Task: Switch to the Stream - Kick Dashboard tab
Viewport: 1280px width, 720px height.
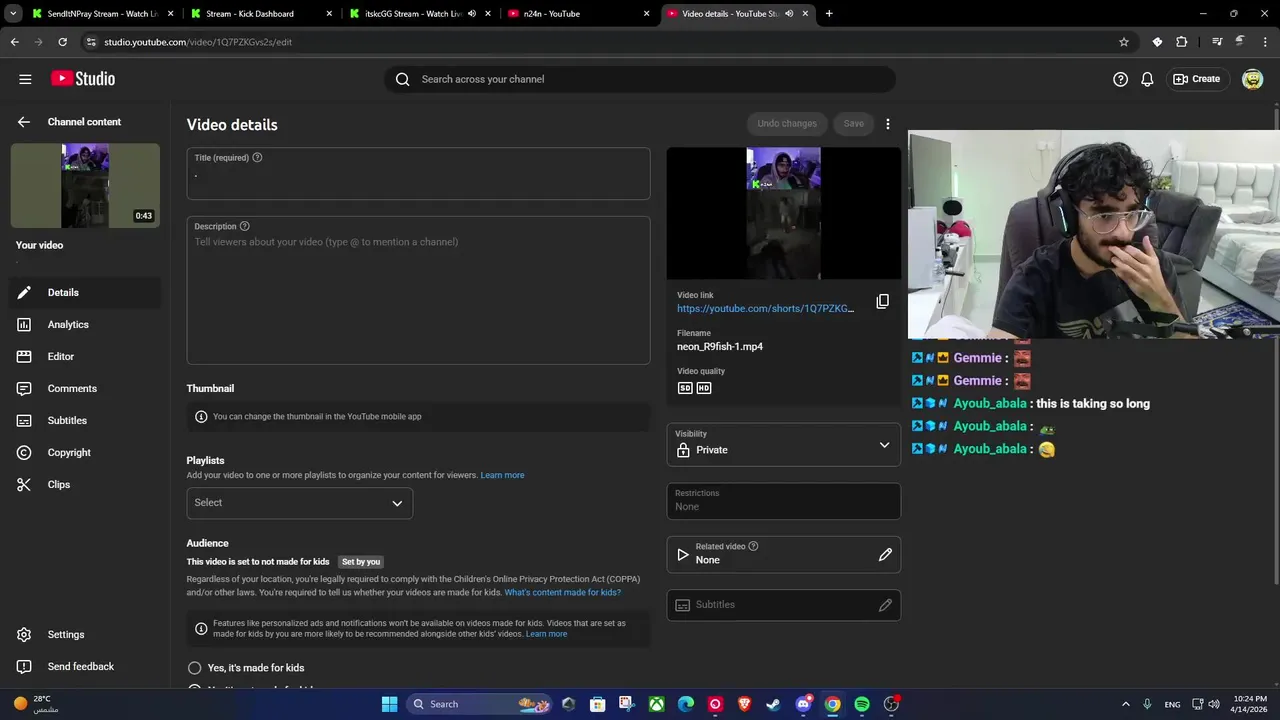Action: (260, 14)
